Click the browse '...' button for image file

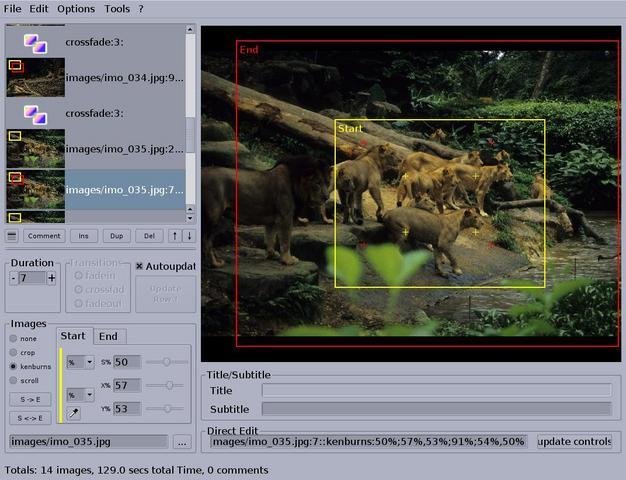181,441
